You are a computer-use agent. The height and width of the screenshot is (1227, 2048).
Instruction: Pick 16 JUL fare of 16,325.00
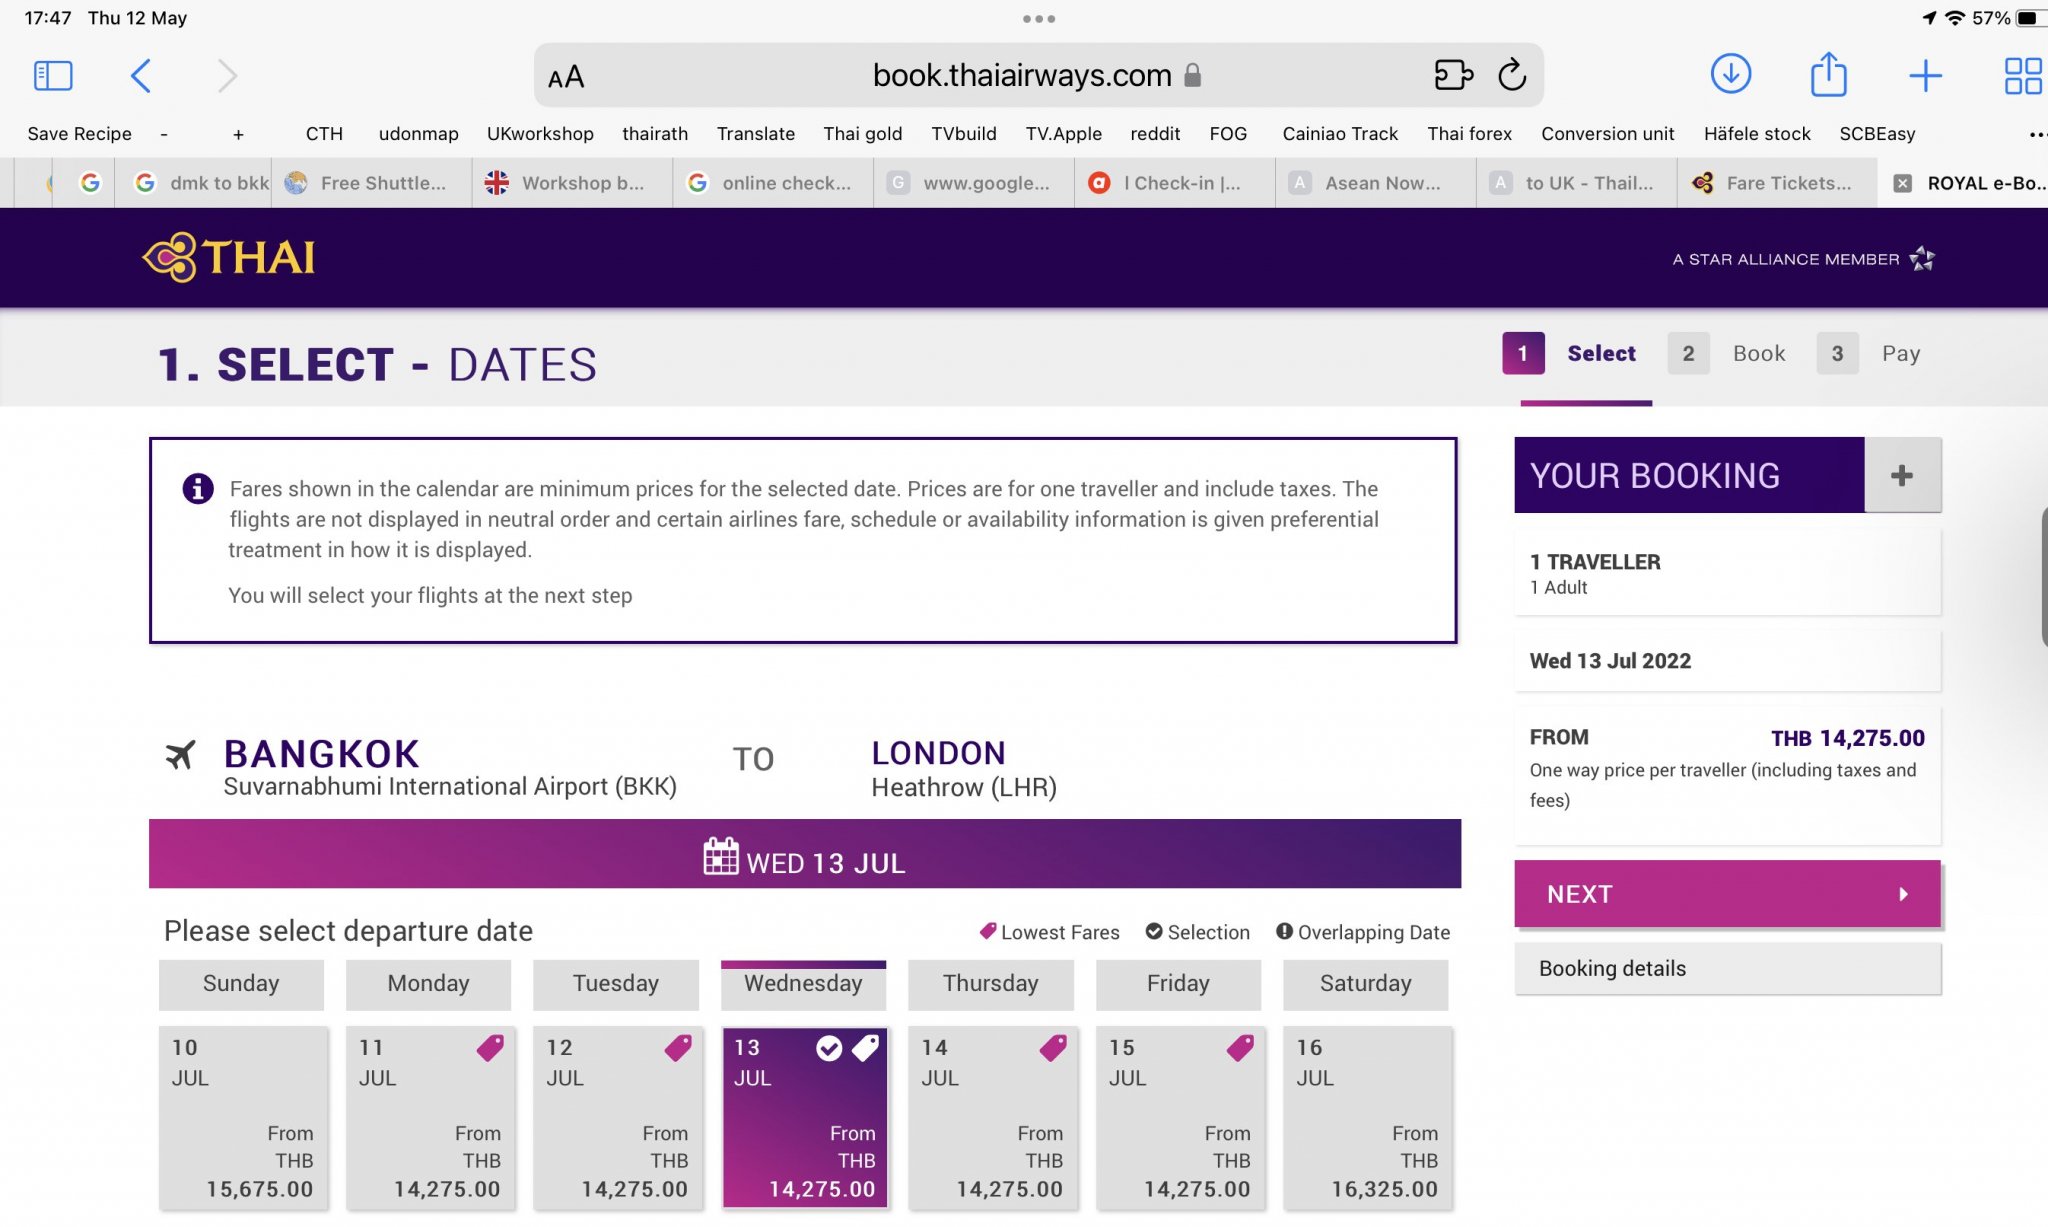click(1368, 1118)
